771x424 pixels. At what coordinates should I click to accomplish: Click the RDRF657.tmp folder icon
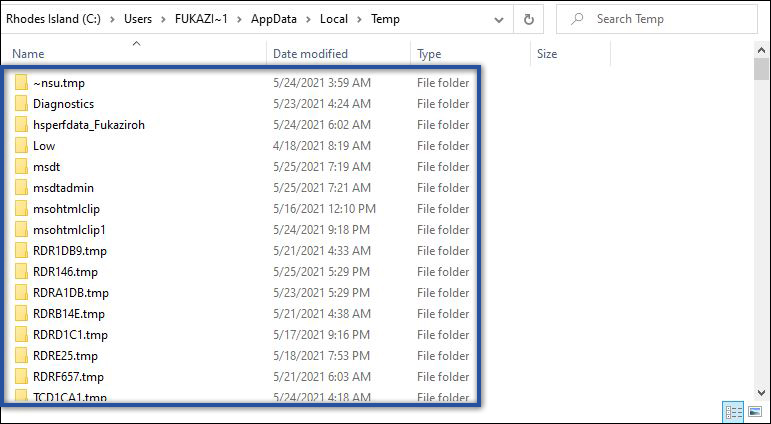tap(21, 377)
